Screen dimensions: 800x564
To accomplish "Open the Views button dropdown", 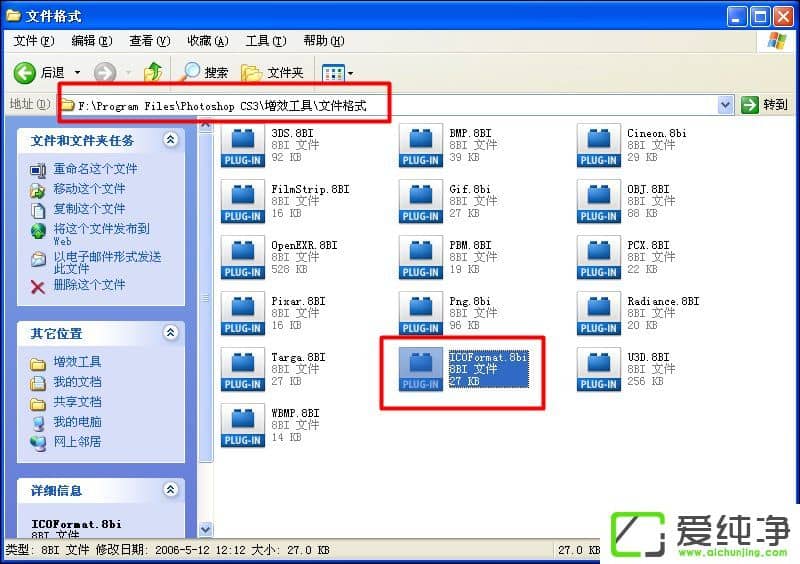I will (x=336, y=72).
